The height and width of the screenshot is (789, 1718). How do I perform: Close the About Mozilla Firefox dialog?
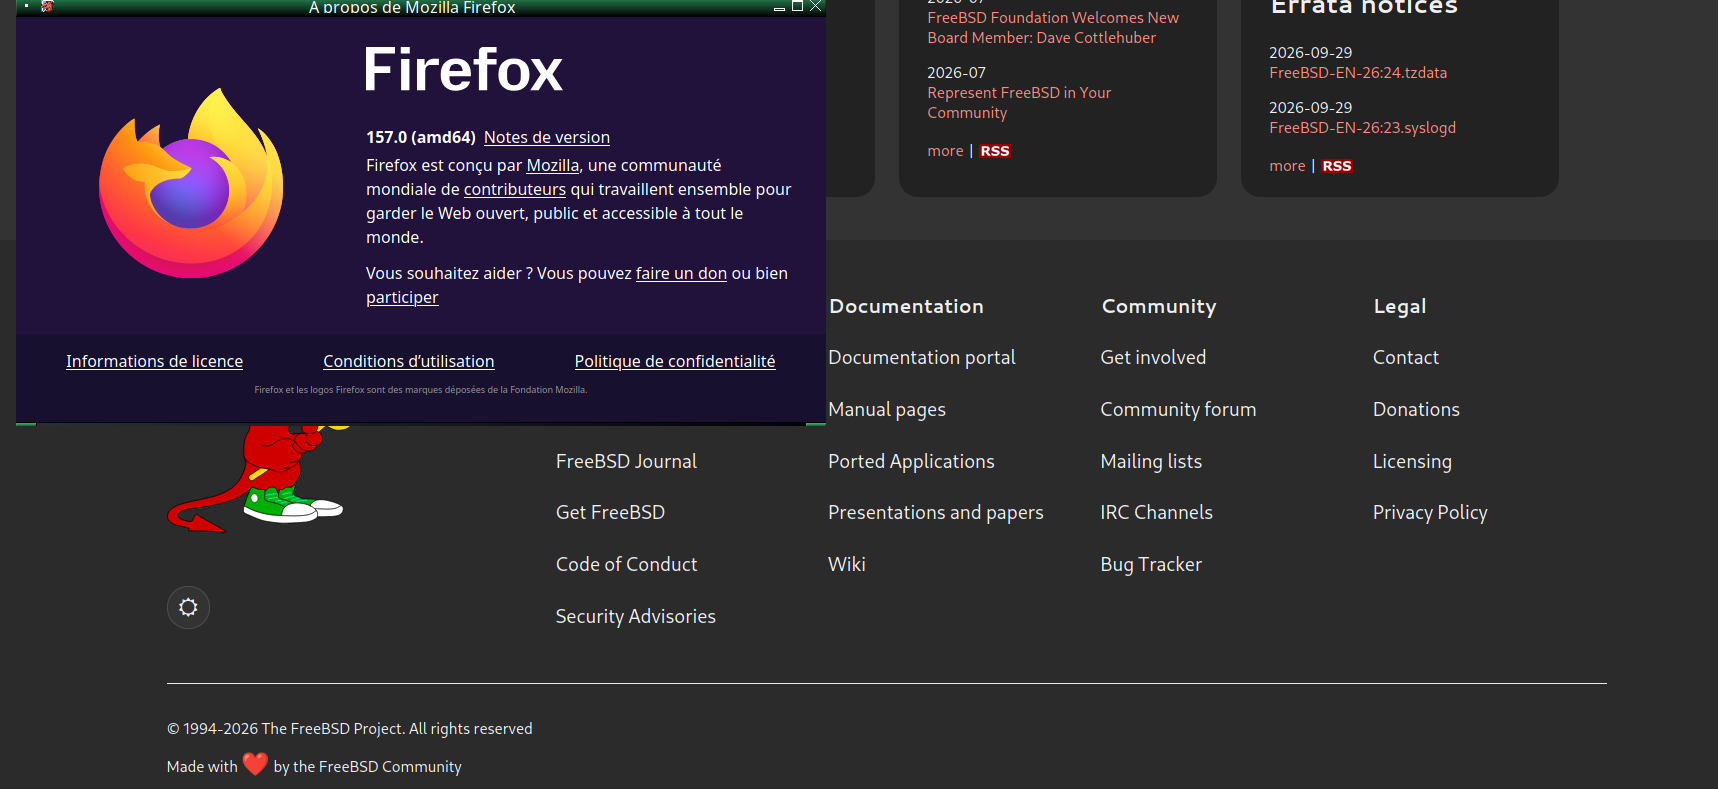[815, 6]
